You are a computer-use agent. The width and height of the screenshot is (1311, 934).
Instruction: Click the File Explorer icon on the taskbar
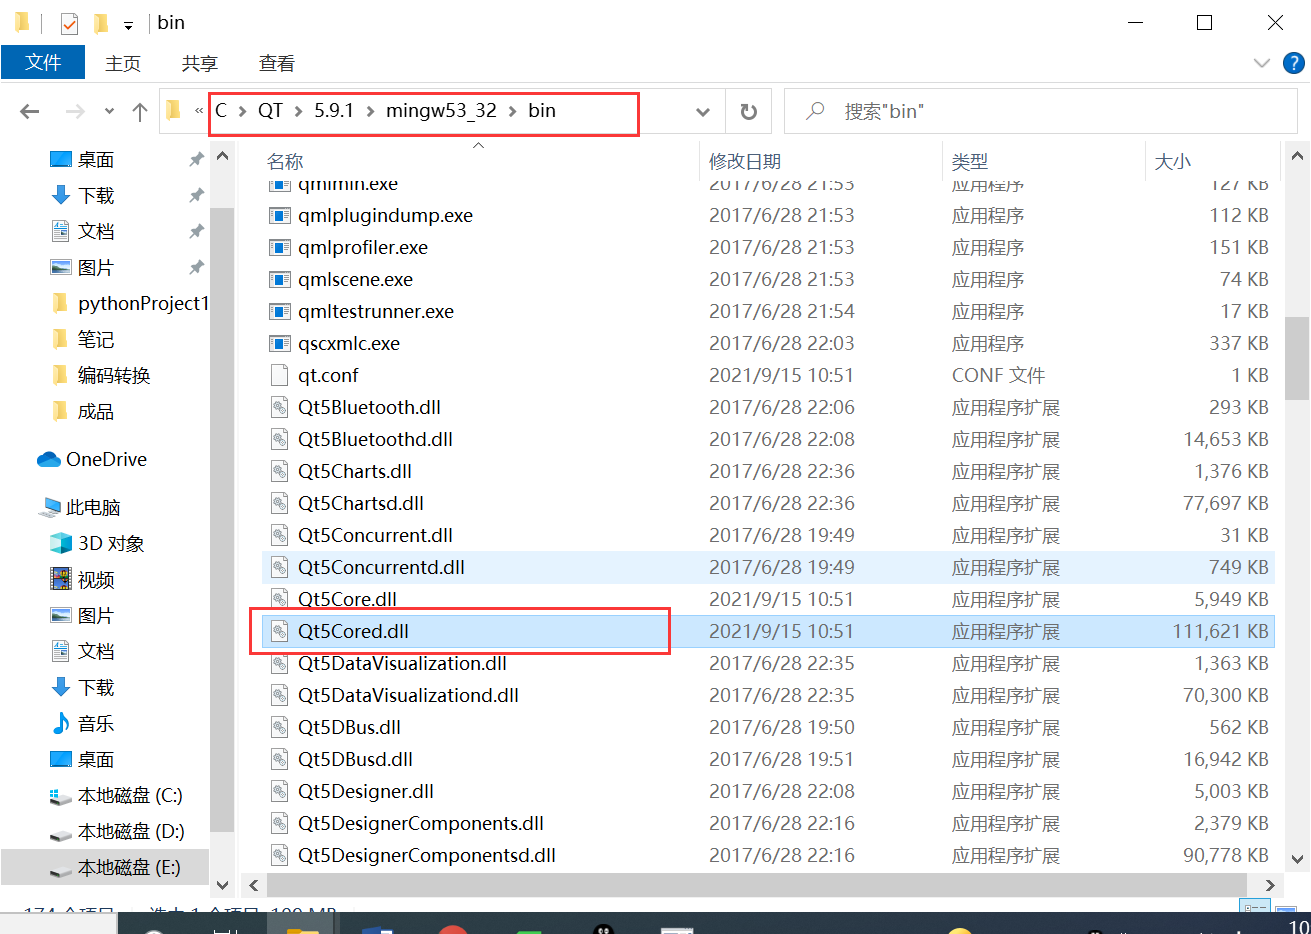click(x=302, y=925)
